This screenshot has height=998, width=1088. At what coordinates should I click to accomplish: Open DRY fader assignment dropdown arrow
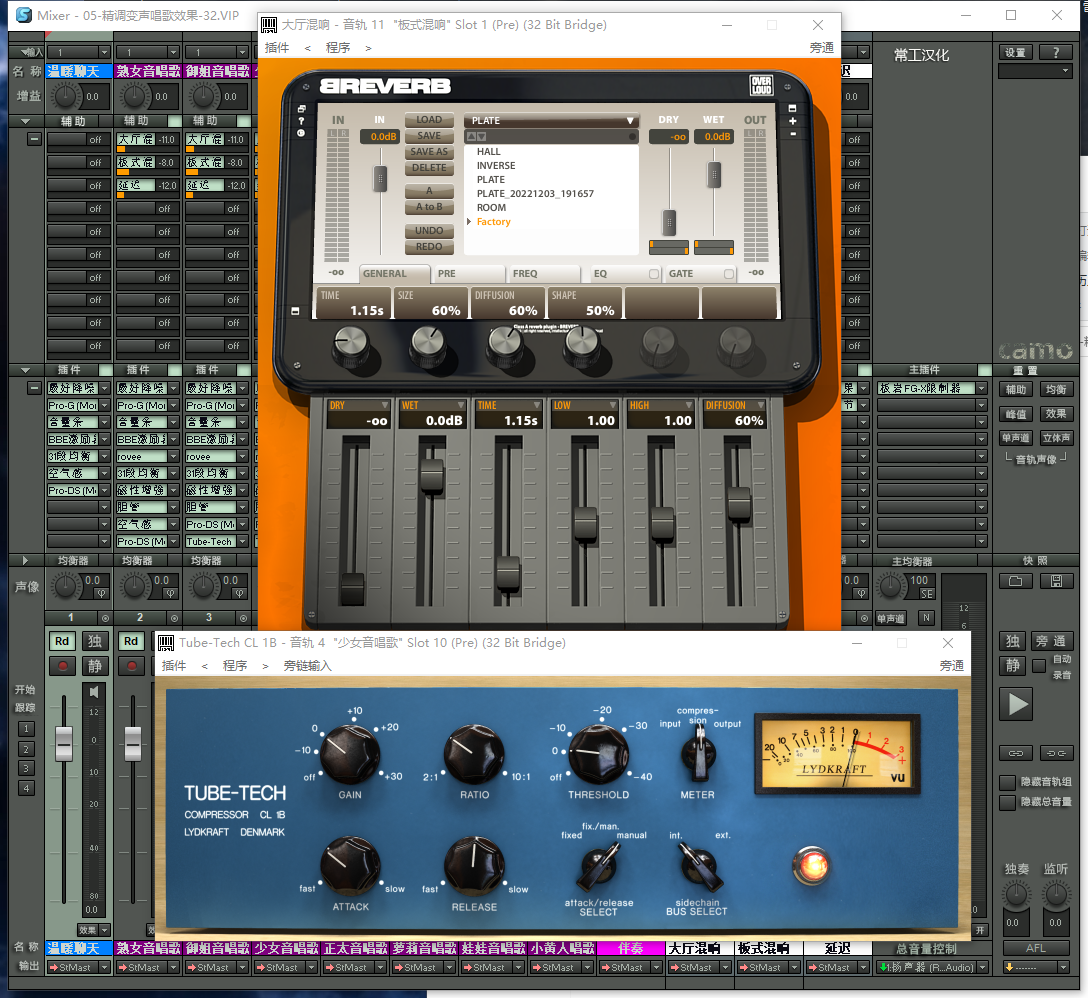(384, 405)
